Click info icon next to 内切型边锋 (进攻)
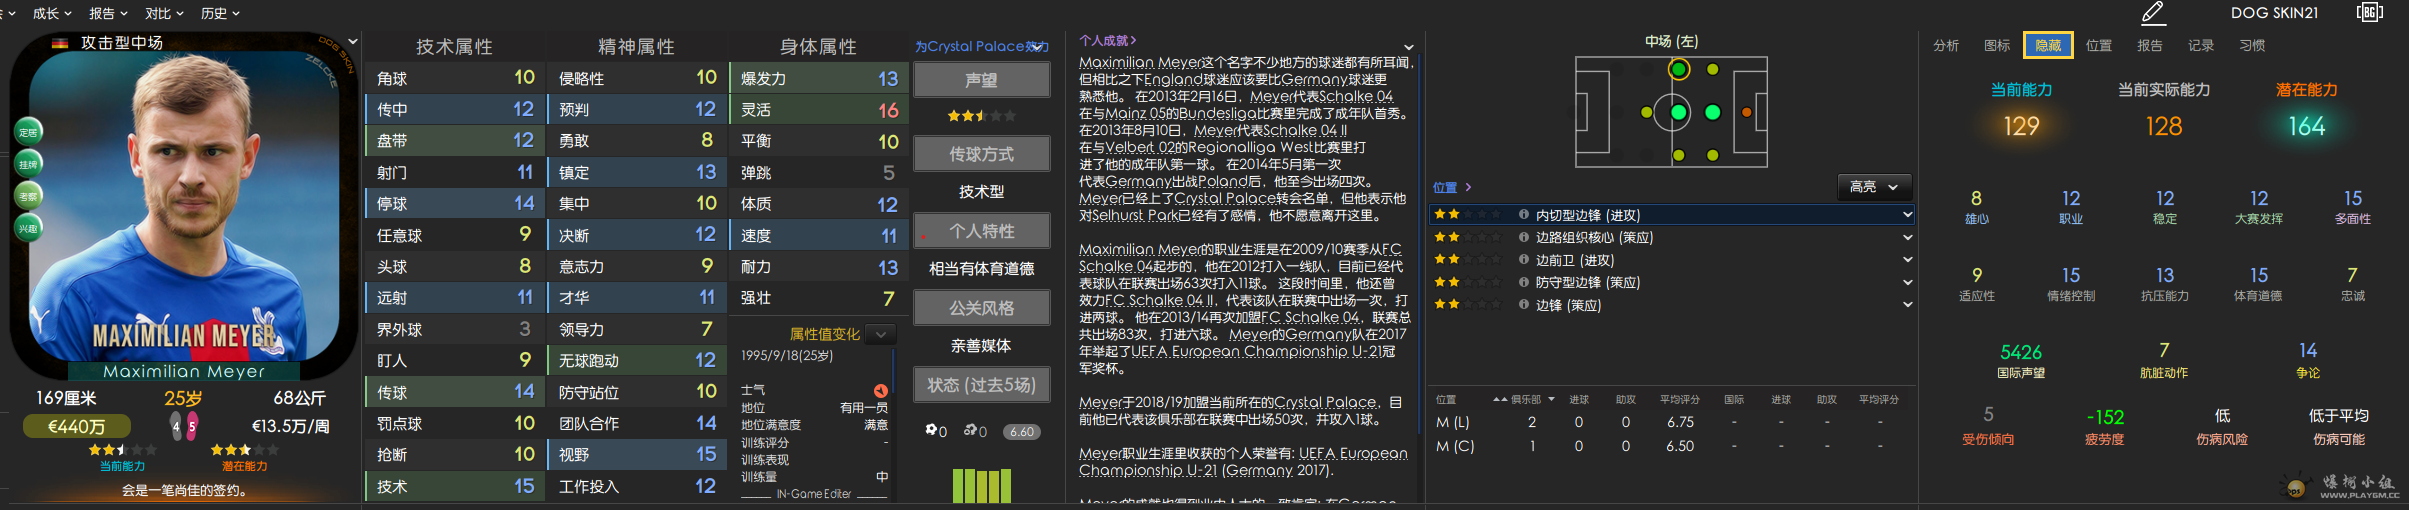 (x=1523, y=214)
